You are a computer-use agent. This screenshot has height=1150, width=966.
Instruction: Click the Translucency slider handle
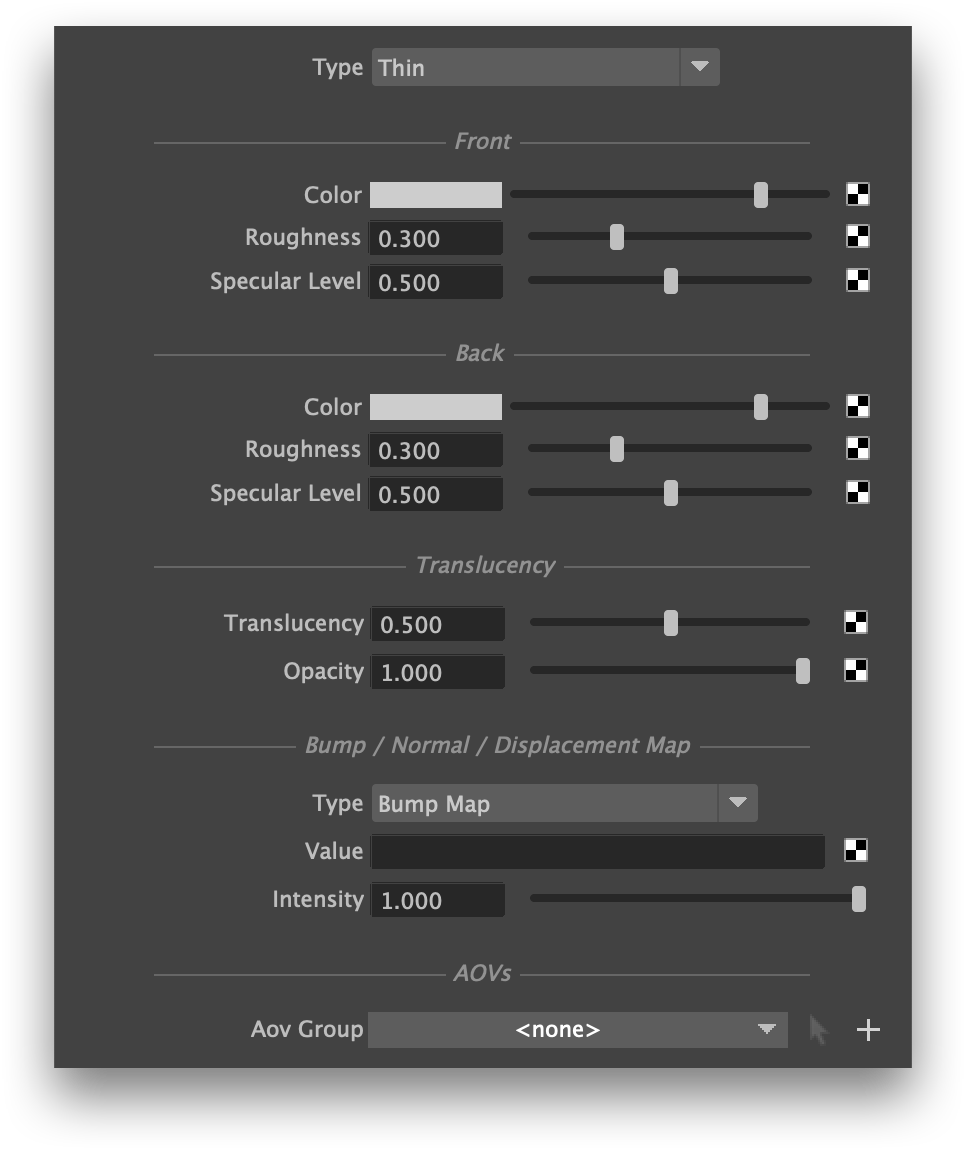point(670,623)
